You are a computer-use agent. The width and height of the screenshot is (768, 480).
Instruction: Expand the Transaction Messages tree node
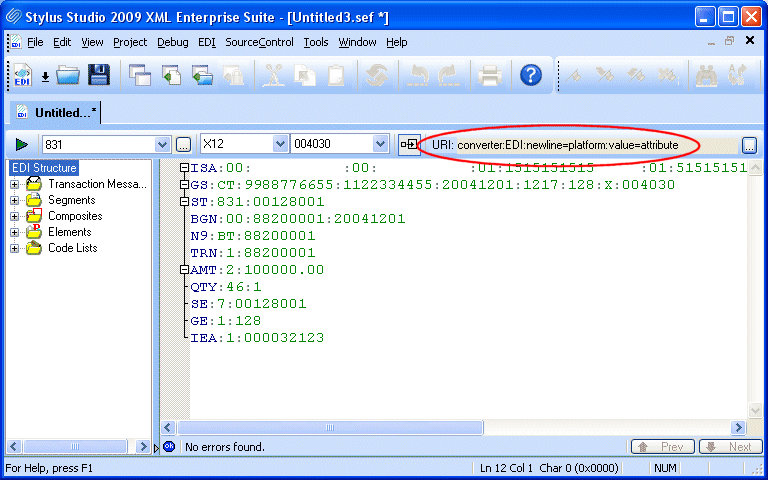(x=14, y=185)
